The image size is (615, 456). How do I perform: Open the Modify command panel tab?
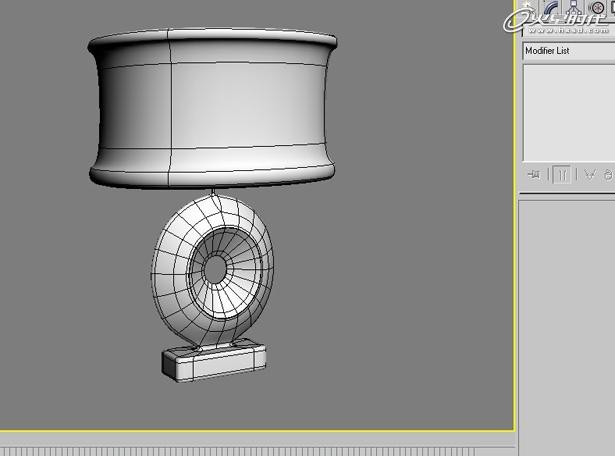coord(551,8)
